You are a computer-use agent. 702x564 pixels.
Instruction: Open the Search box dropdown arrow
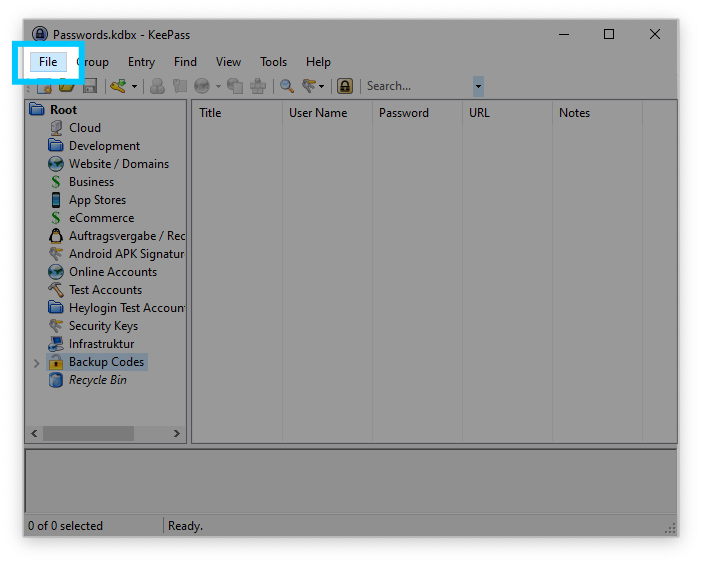478,86
